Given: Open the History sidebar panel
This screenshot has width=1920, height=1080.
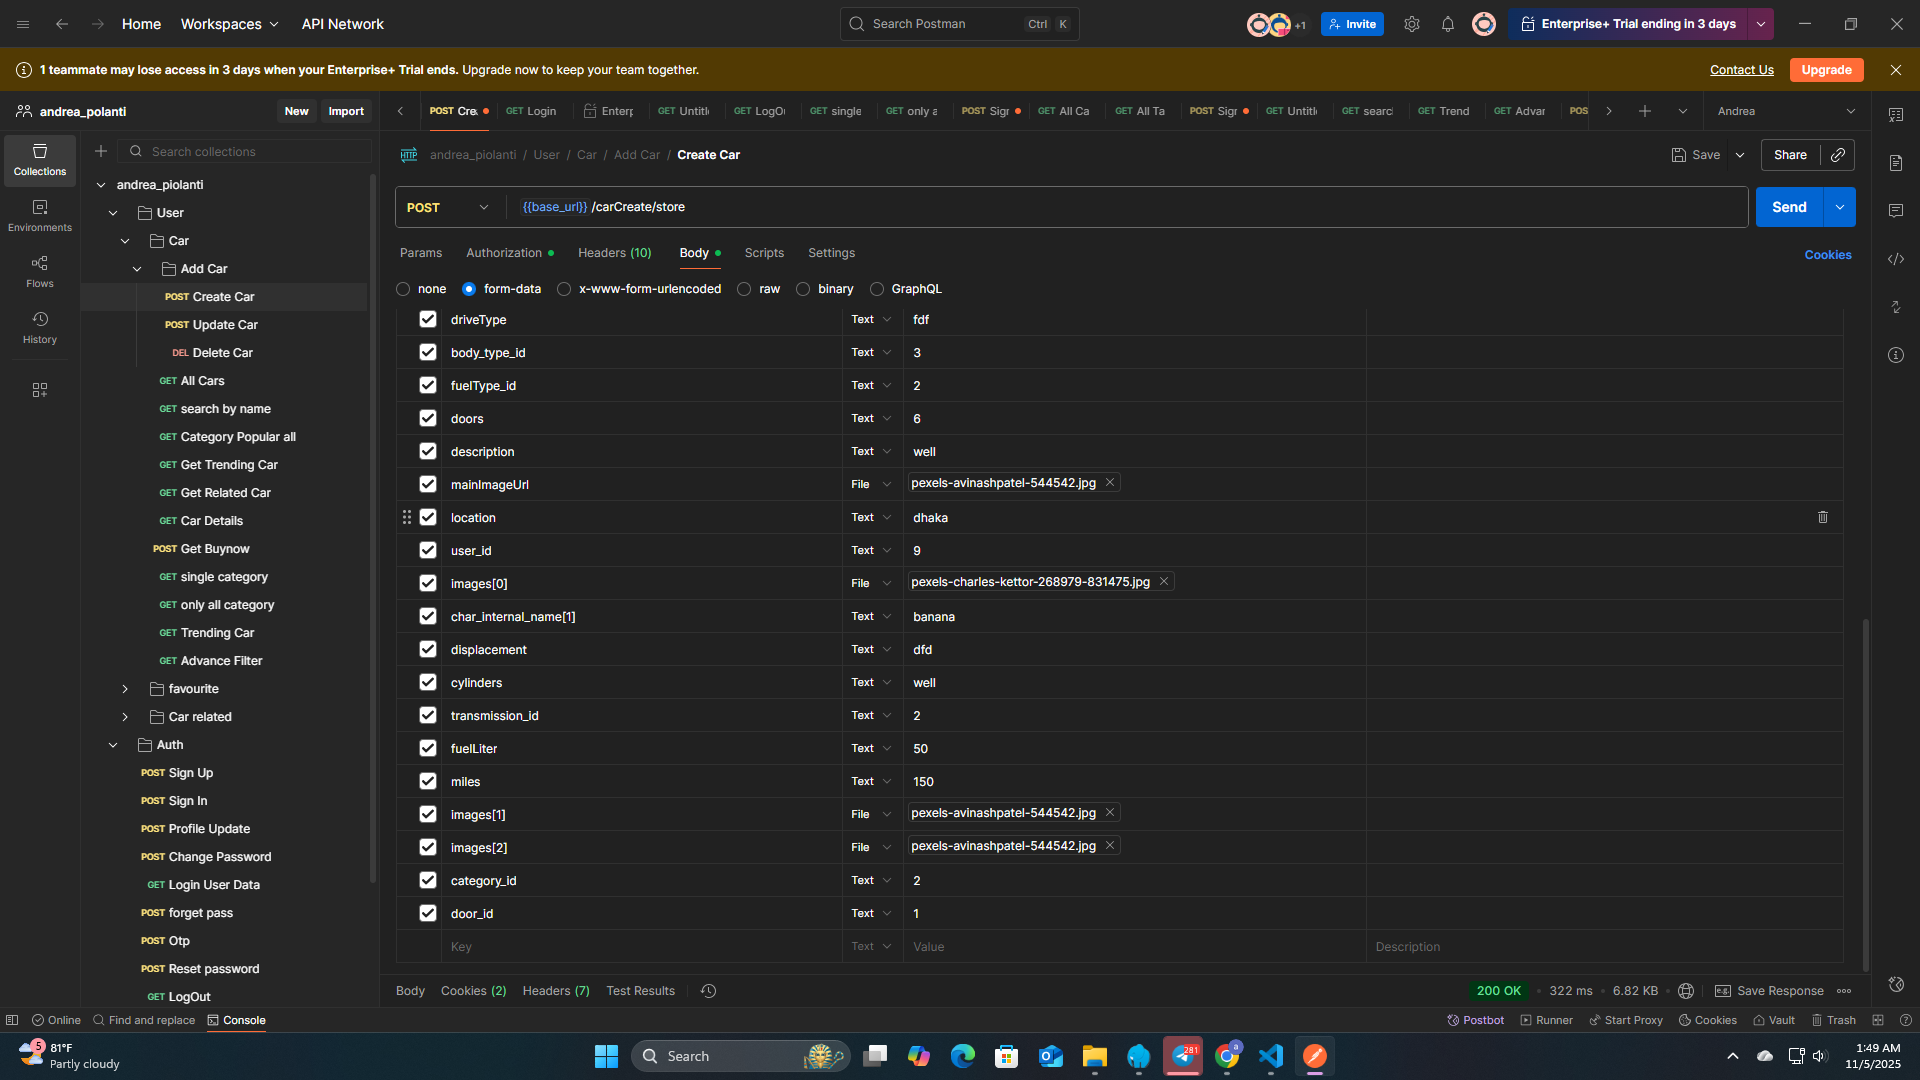Looking at the screenshot, I should (40, 328).
